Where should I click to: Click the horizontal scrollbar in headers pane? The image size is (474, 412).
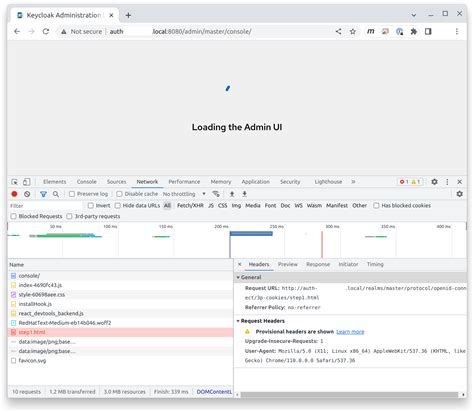click(349, 395)
